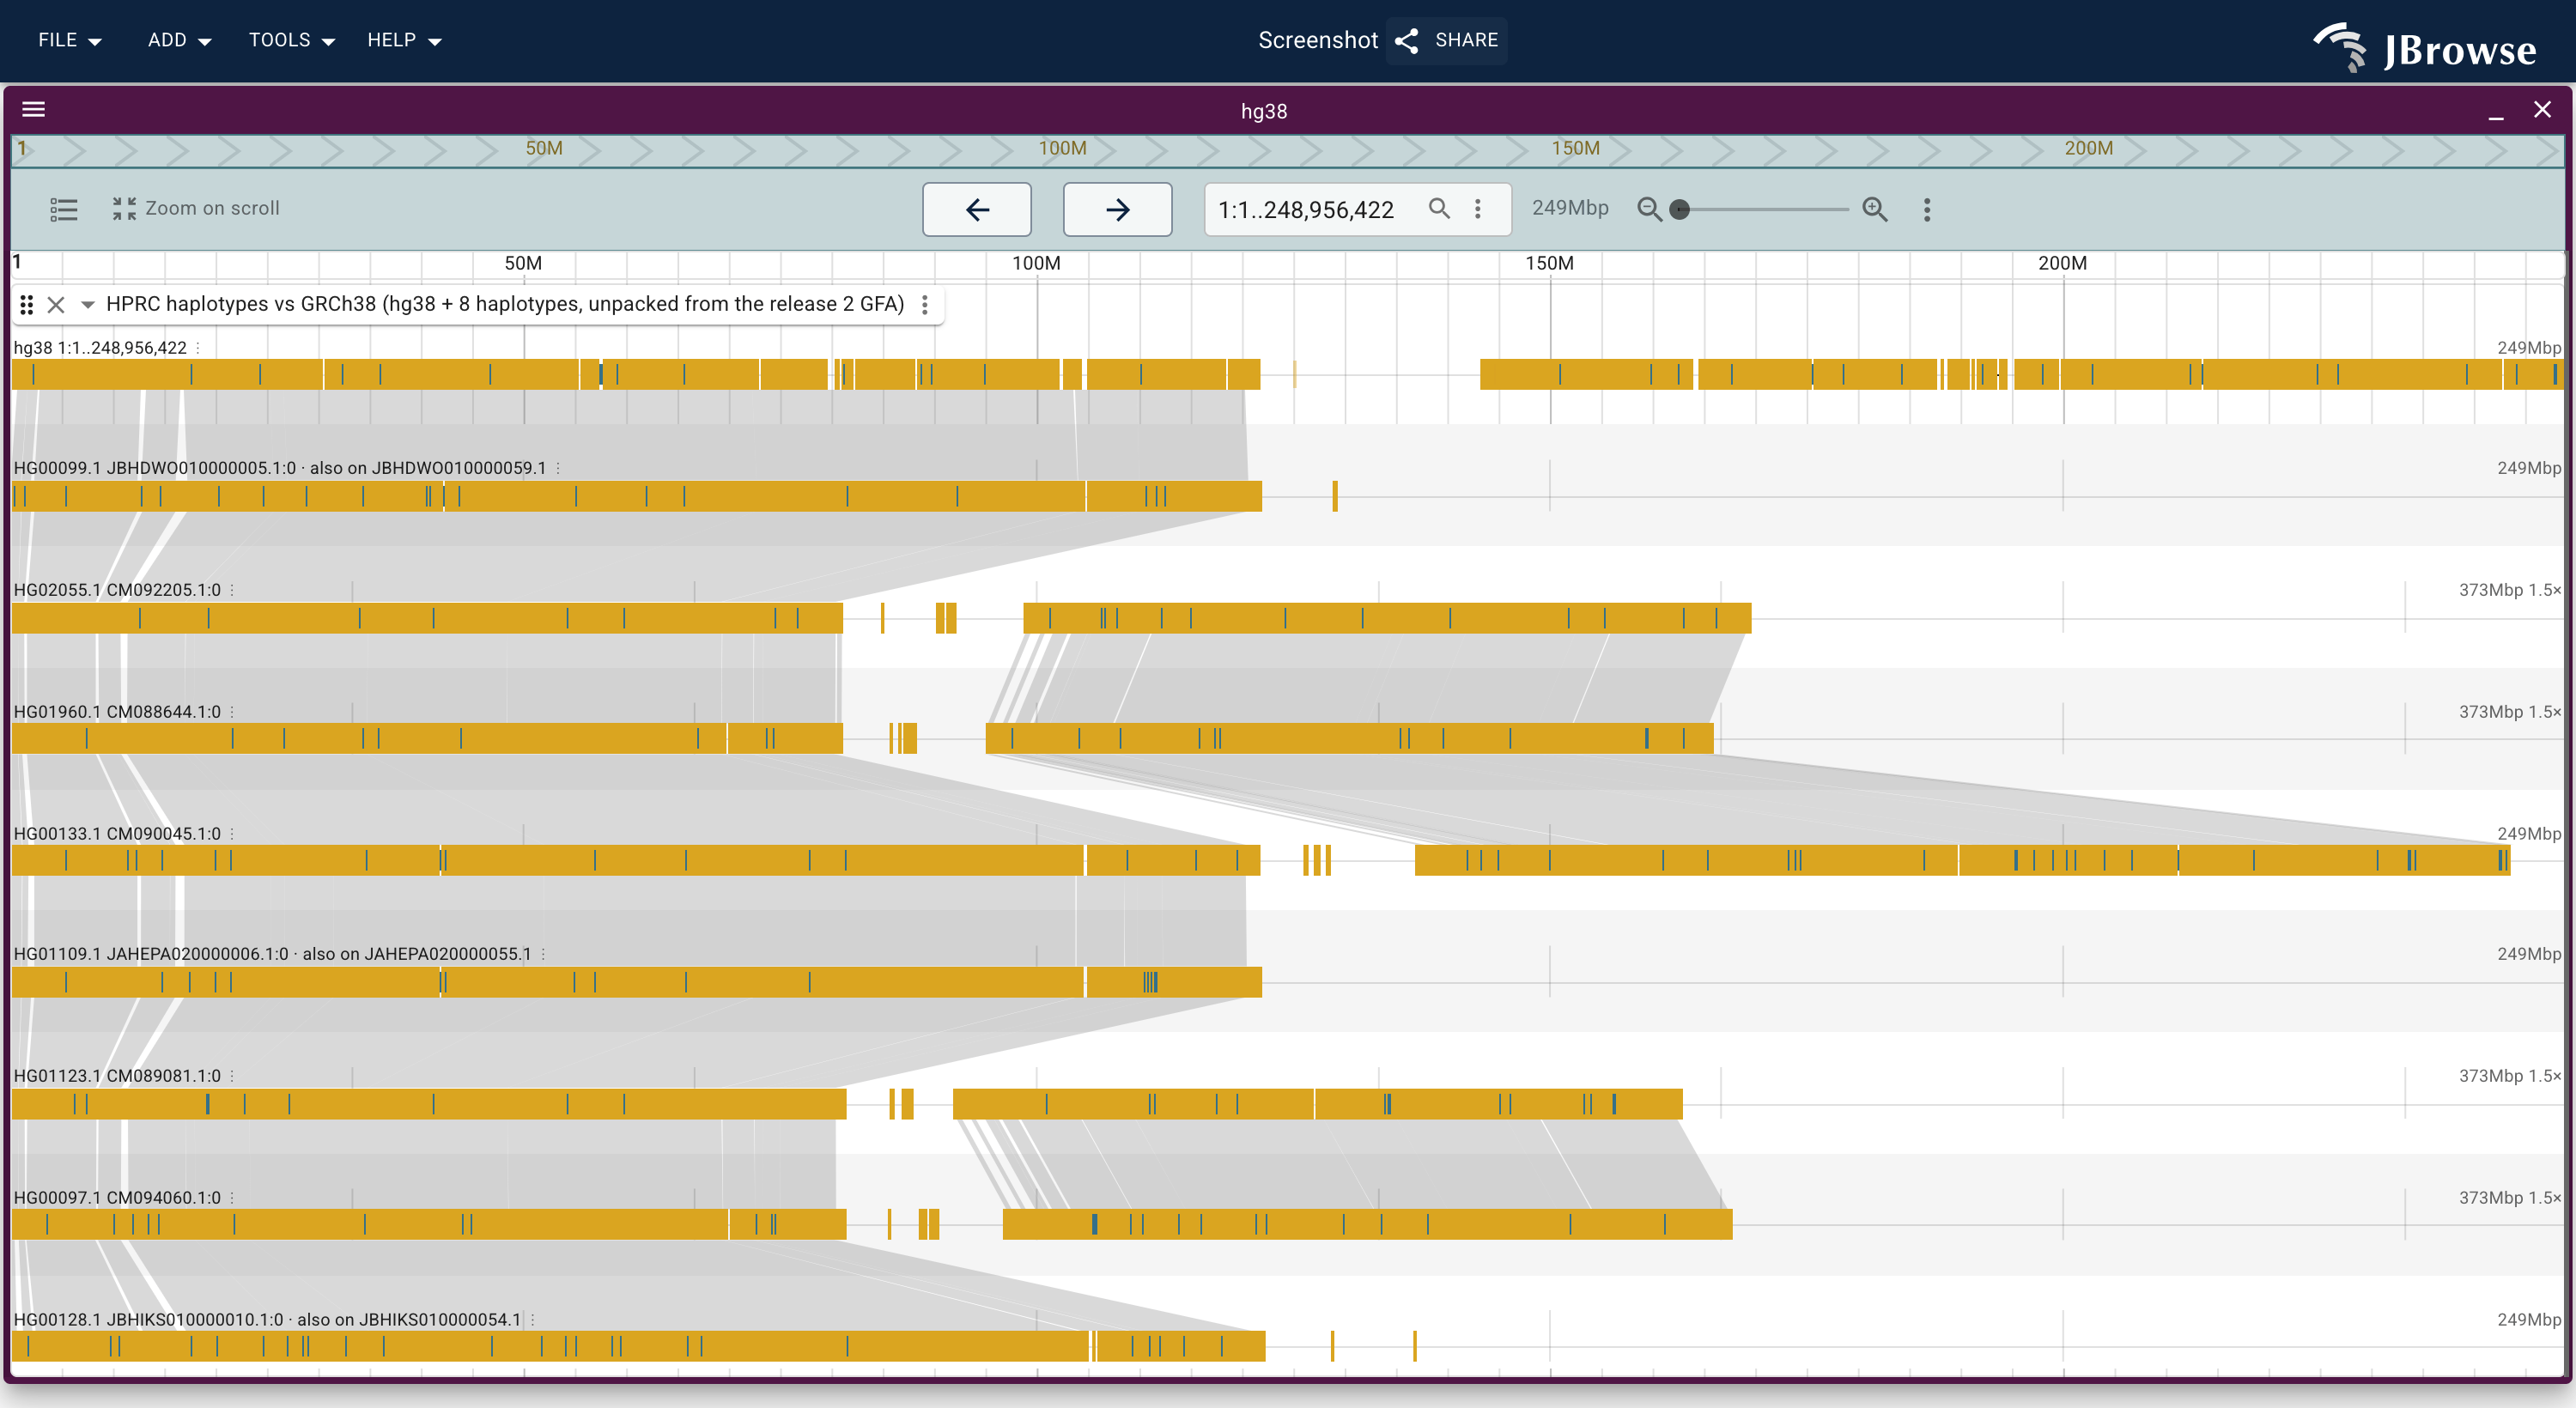Viewport: 2576px width, 1408px height.
Task: Close the HPRC haplotypes track
Action: (56, 304)
